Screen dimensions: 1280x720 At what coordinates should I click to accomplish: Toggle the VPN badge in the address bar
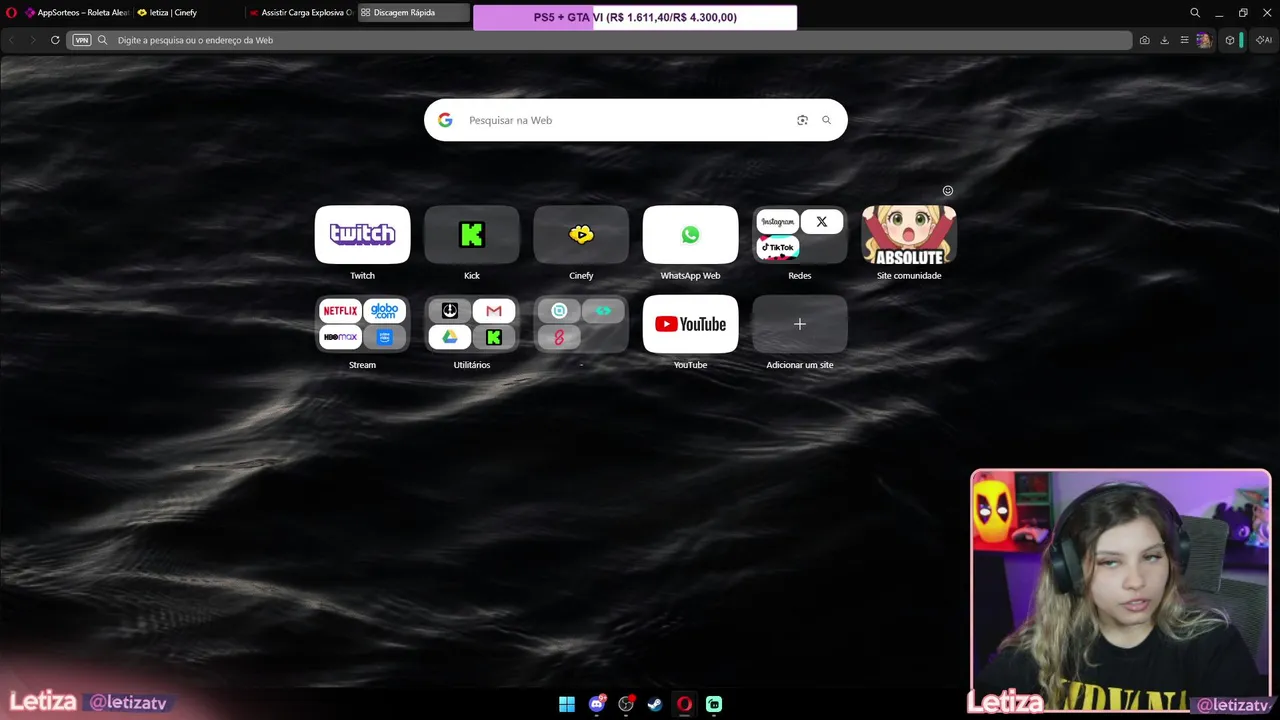click(82, 40)
